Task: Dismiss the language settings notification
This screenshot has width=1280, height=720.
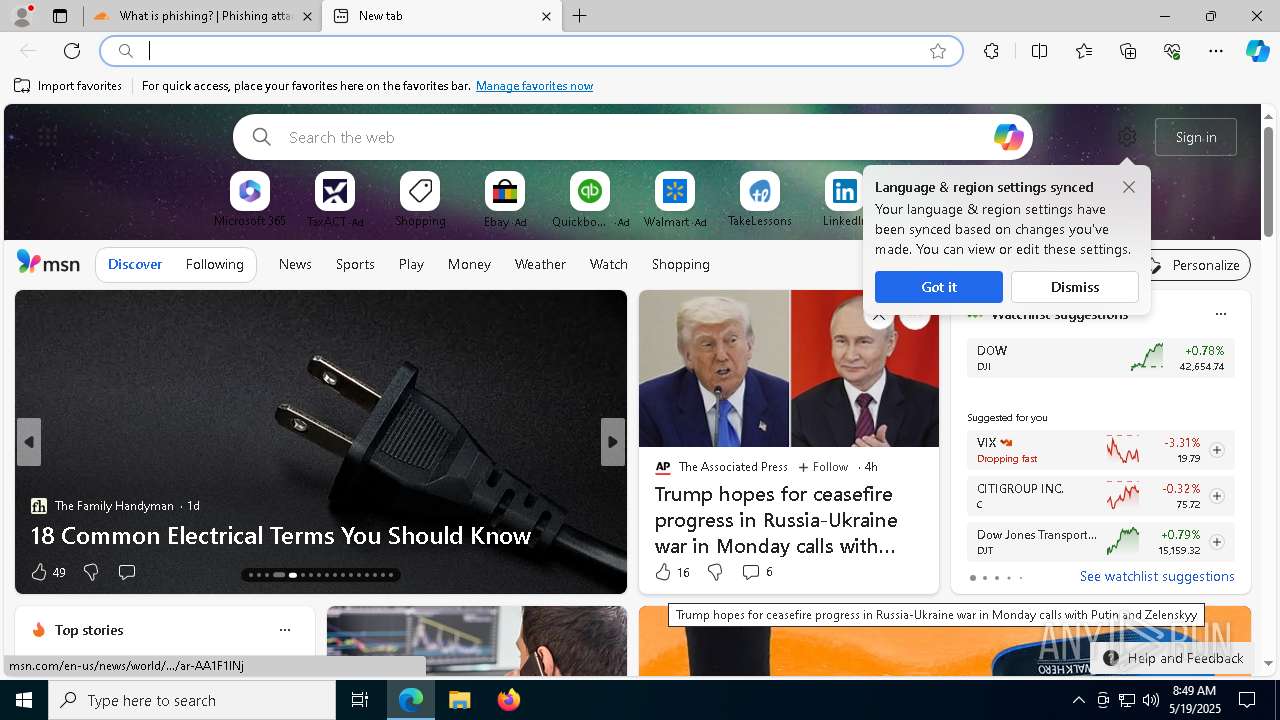Action: tap(1075, 287)
